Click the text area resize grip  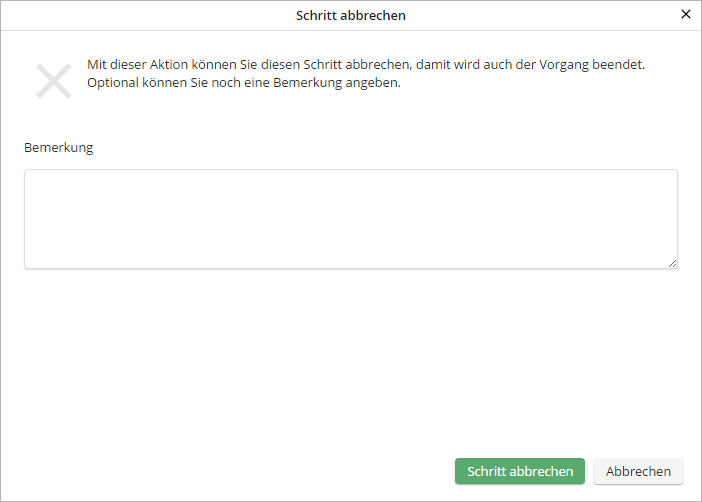[672, 264]
